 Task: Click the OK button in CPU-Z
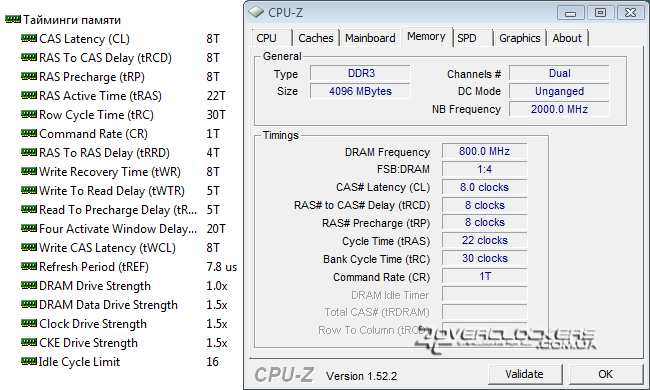tap(606, 374)
